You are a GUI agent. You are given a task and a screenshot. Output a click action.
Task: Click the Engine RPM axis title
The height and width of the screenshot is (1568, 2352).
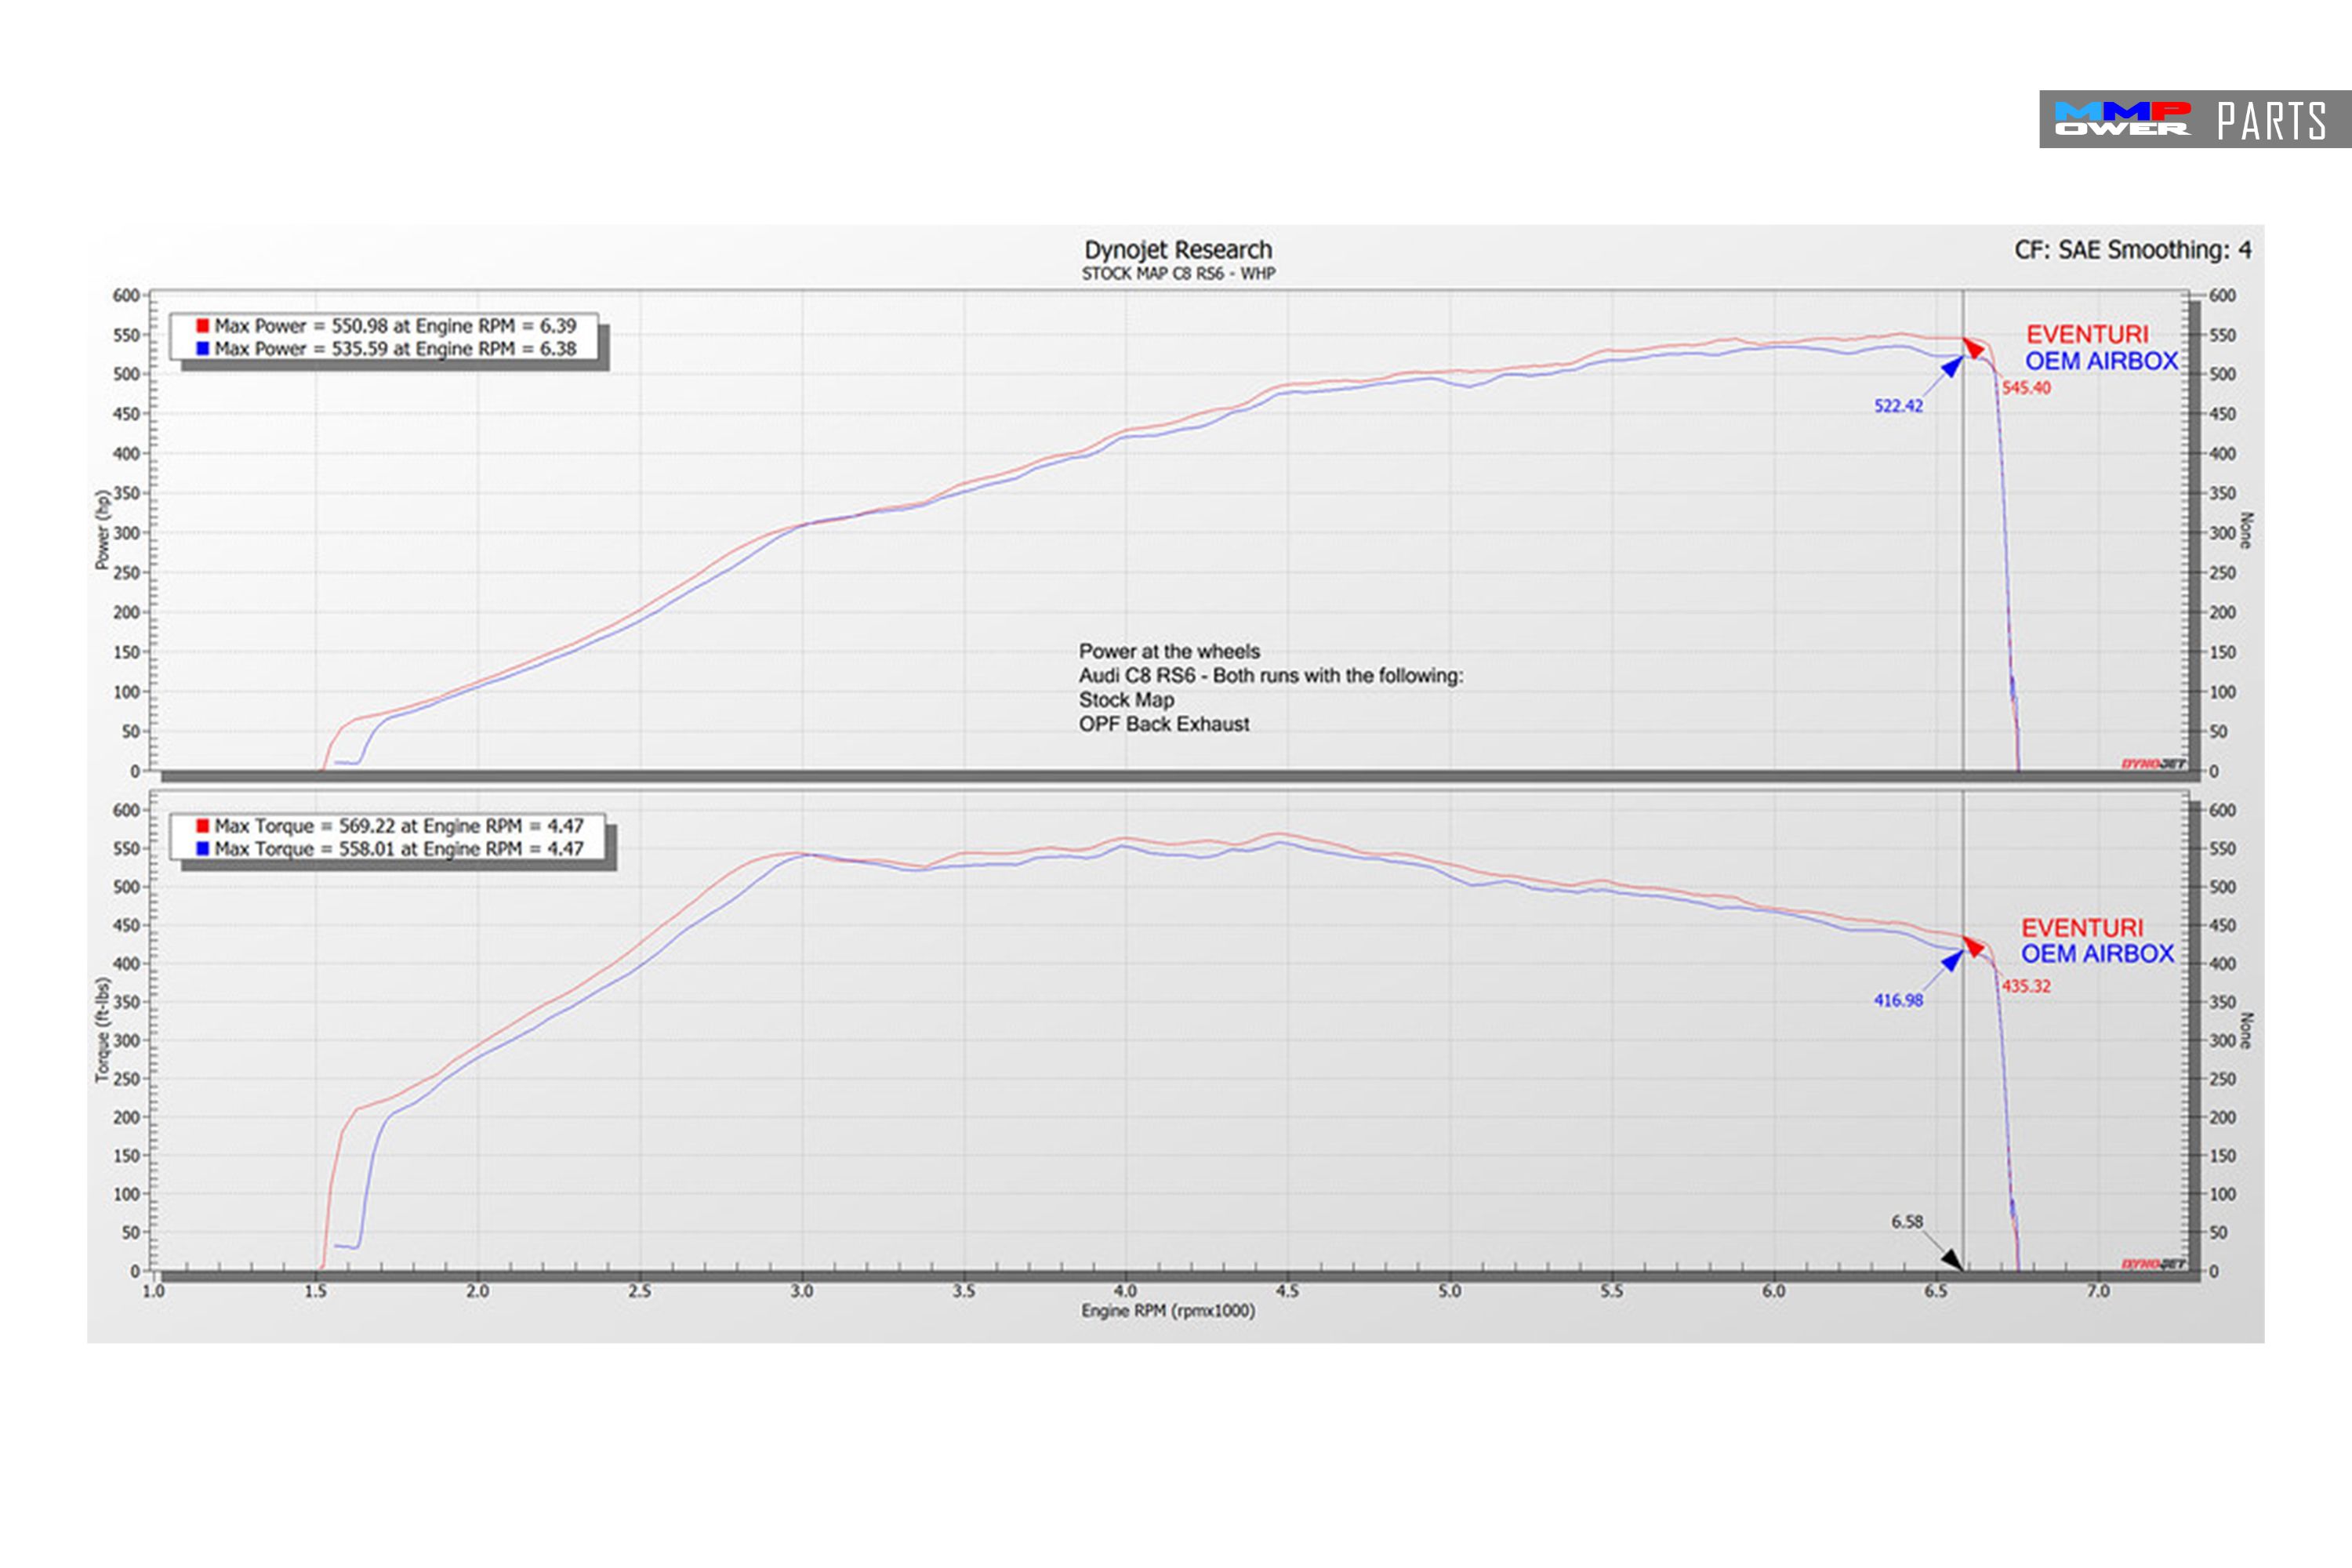[1167, 1310]
